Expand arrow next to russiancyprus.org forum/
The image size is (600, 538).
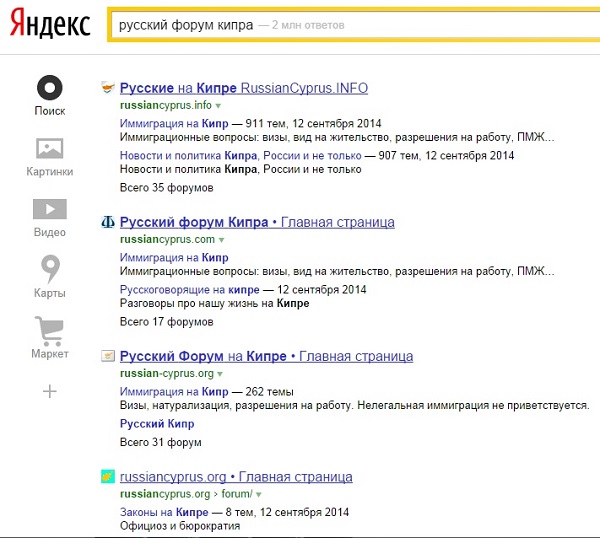[259, 494]
